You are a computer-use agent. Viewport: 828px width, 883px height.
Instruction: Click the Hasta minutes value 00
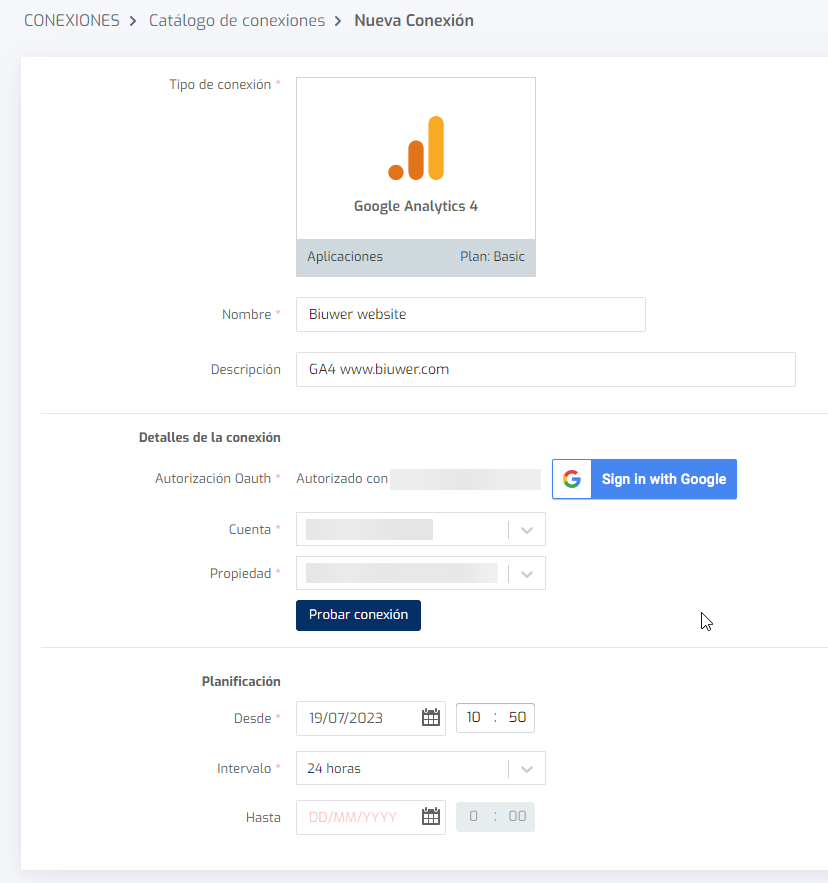pos(517,817)
